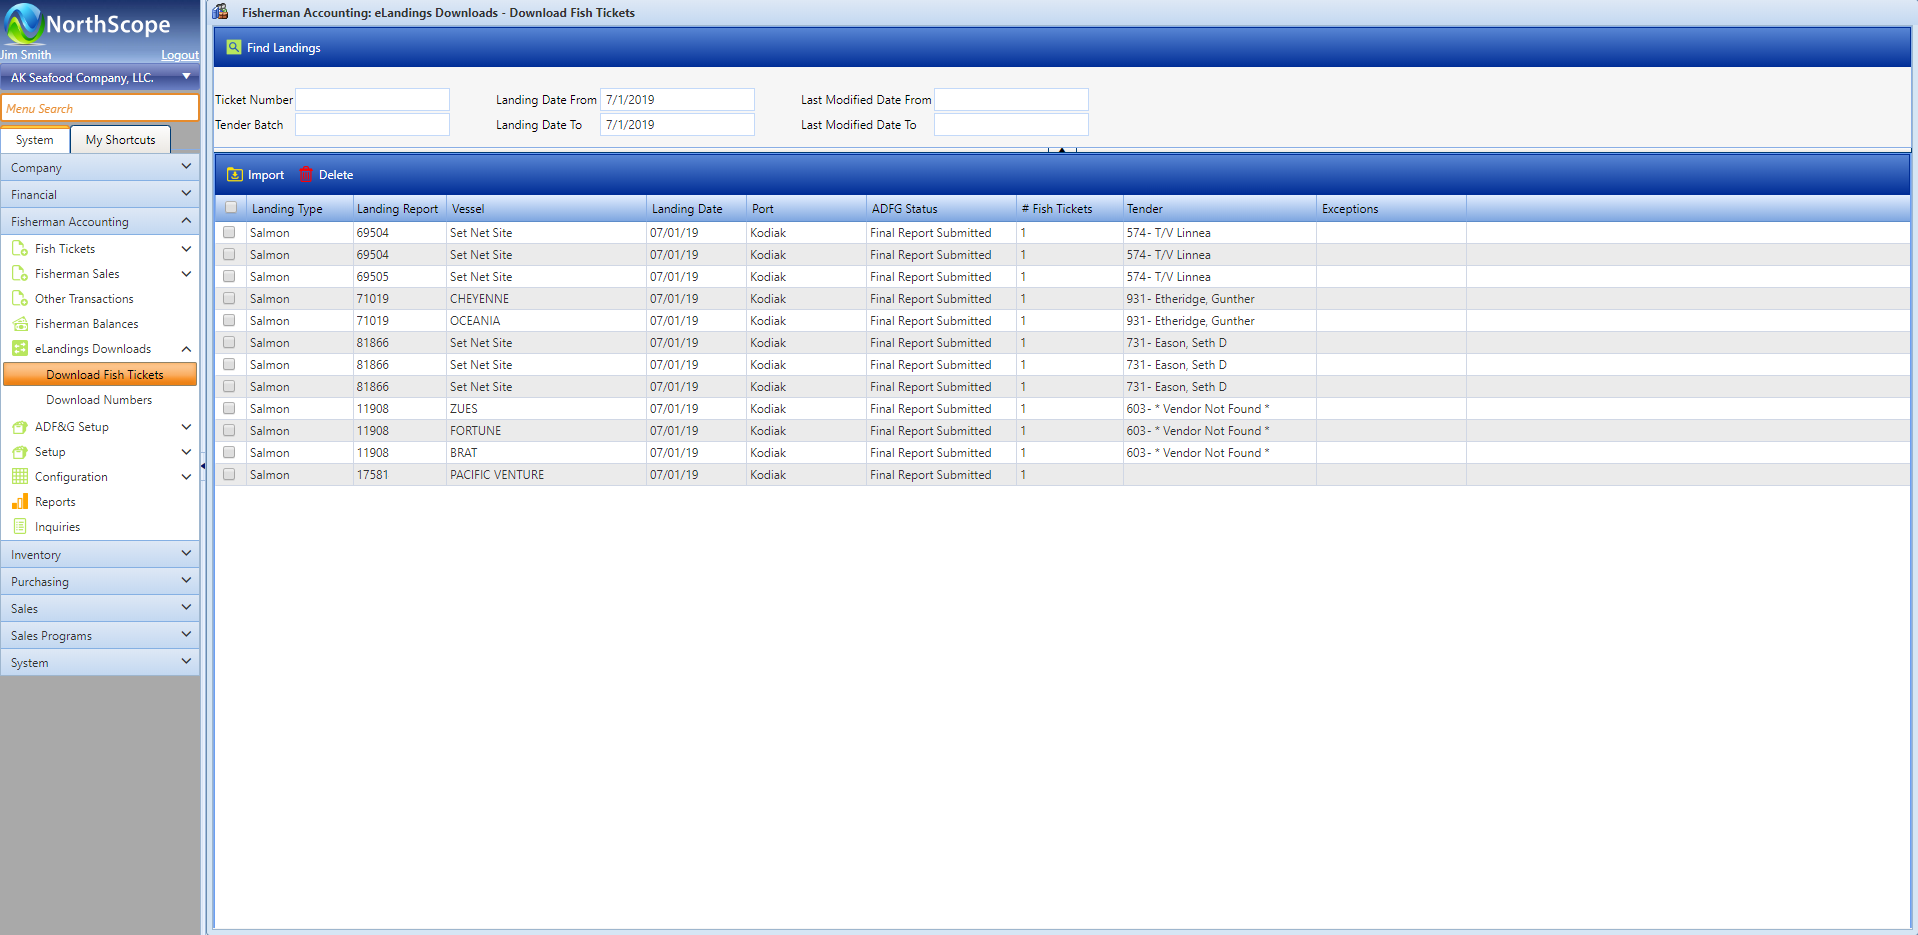The image size is (1918, 935).
Task: Open the AK Seafood Company dropdown
Action: click(x=186, y=77)
